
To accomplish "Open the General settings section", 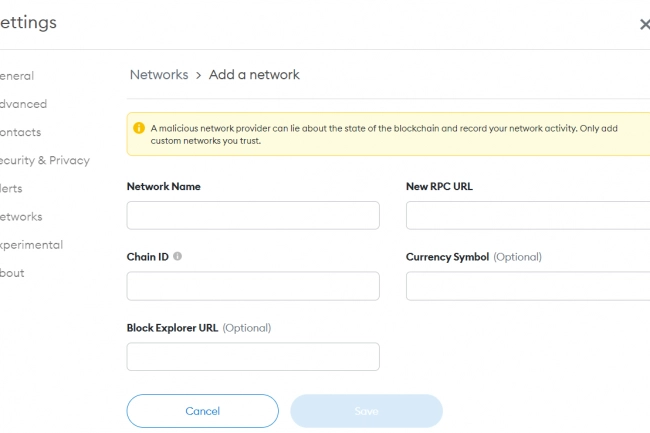I will point(17,76).
